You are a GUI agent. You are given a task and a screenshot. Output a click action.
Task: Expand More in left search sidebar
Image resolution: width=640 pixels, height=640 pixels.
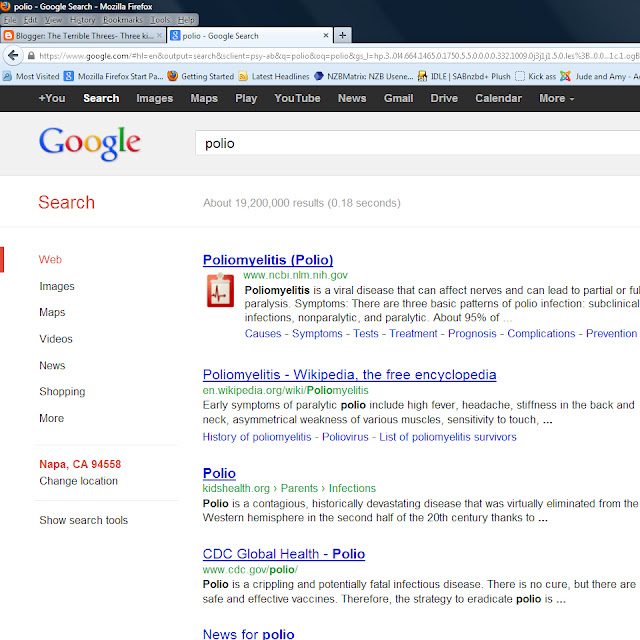[51, 418]
